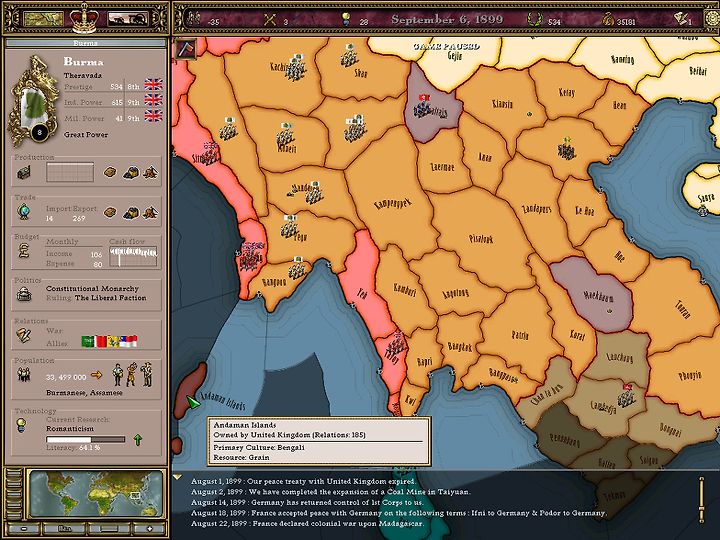The height and width of the screenshot is (540, 720).
Task: Click the manpower soldiers icon in top bar
Action: point(195,19)
